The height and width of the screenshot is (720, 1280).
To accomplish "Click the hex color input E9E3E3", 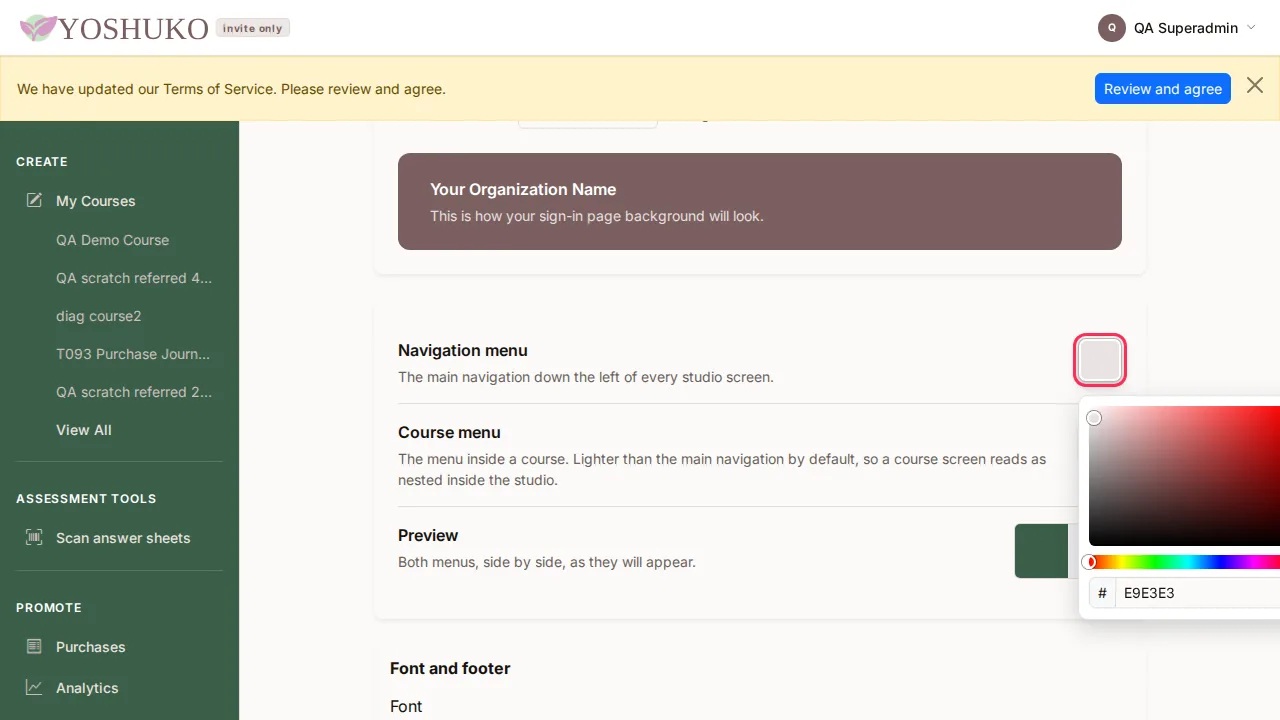I will 1200,593.
